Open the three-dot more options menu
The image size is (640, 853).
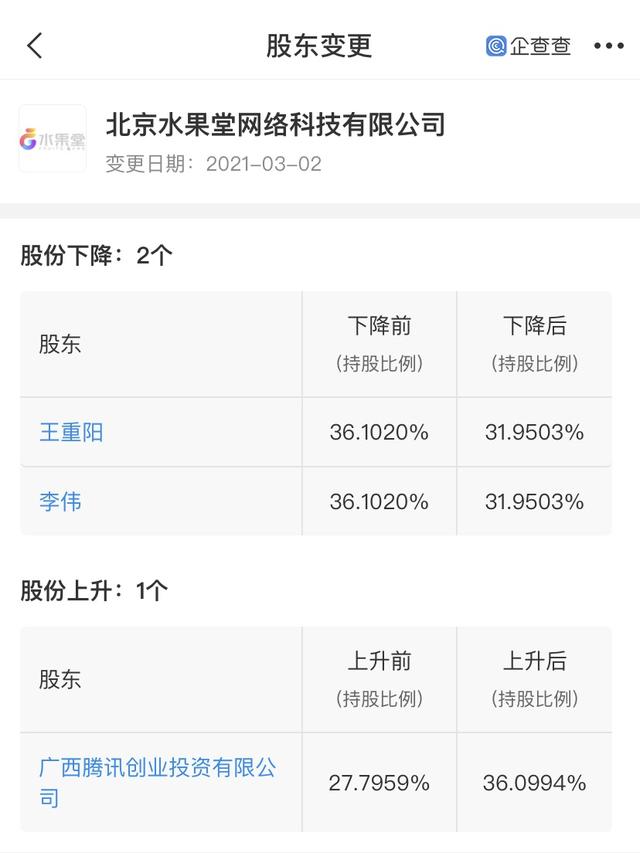608,46
